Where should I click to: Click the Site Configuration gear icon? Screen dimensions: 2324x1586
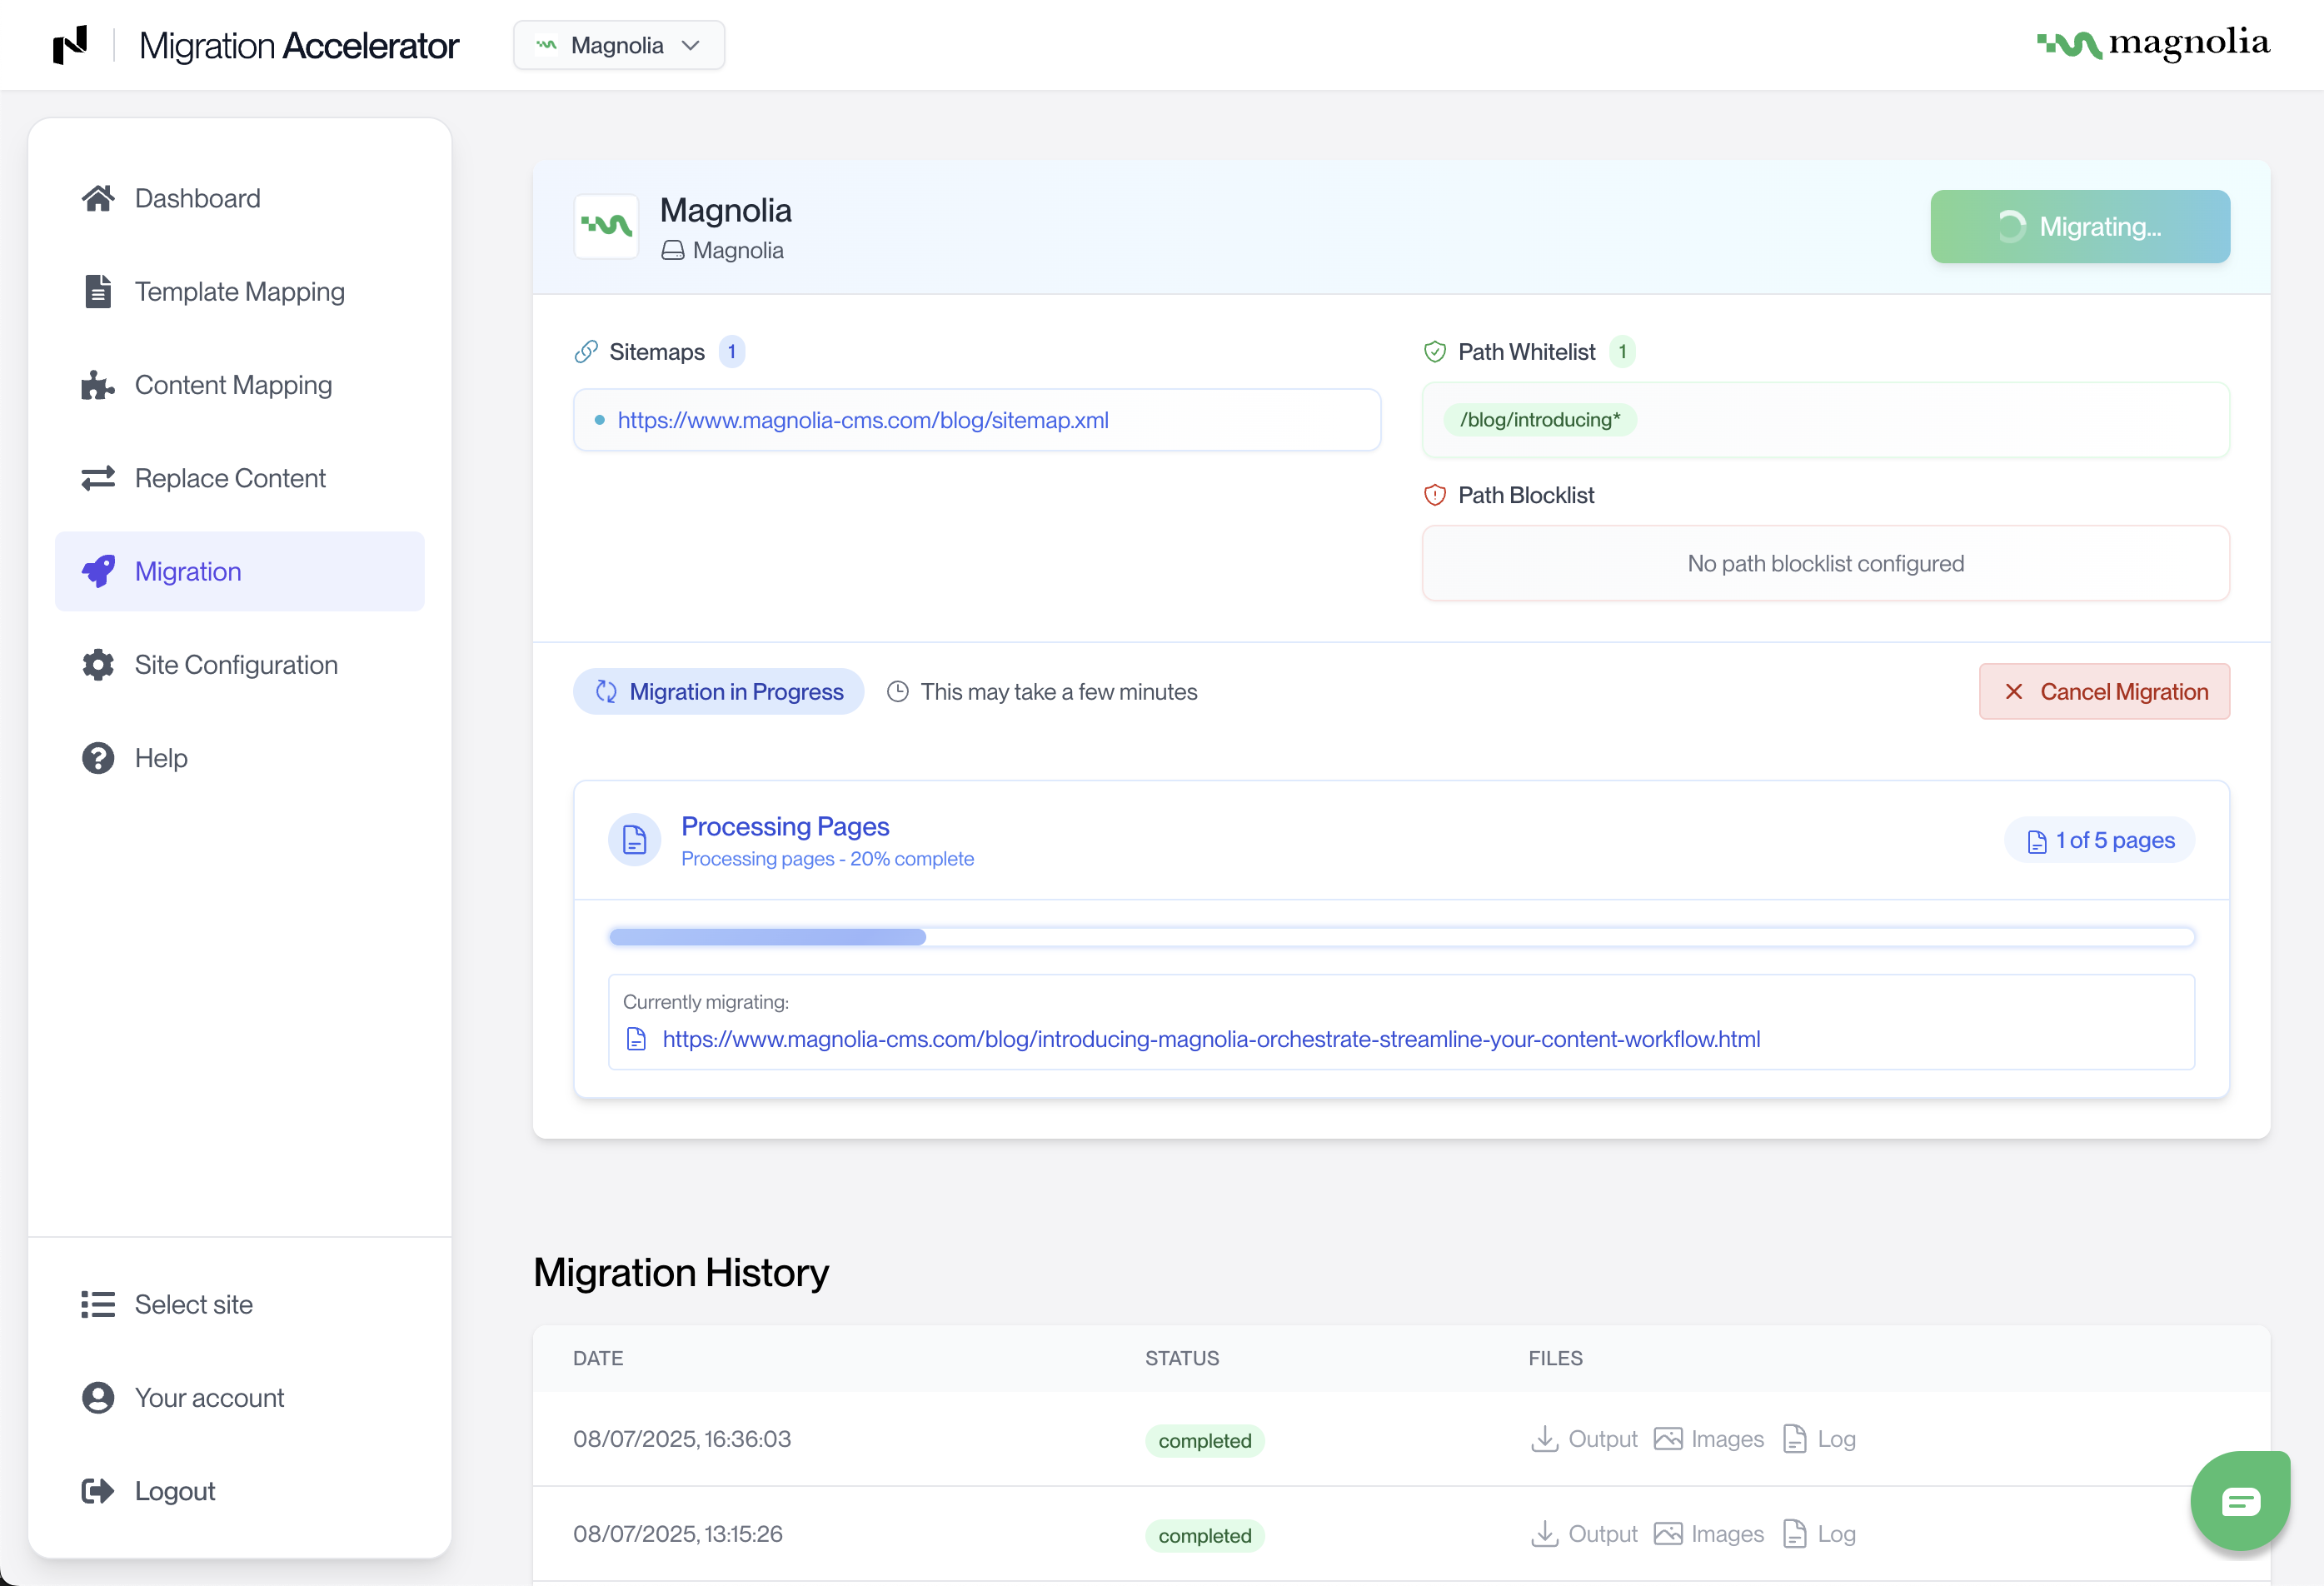pos(97,665)
